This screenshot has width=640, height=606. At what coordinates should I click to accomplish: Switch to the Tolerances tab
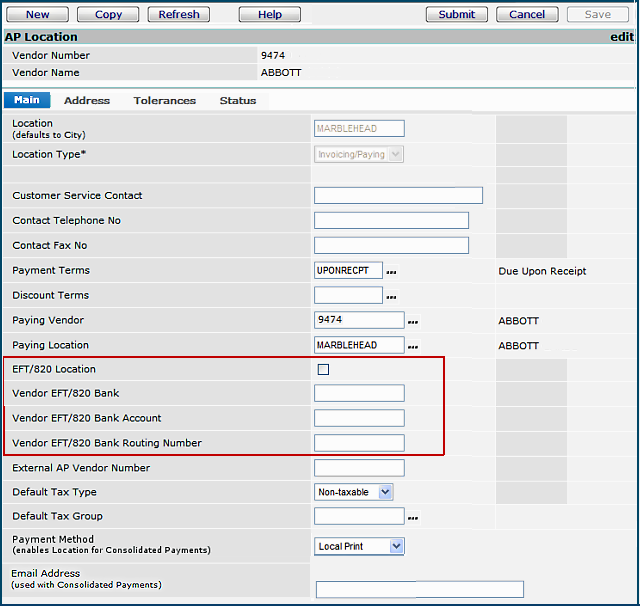[165, 101]
